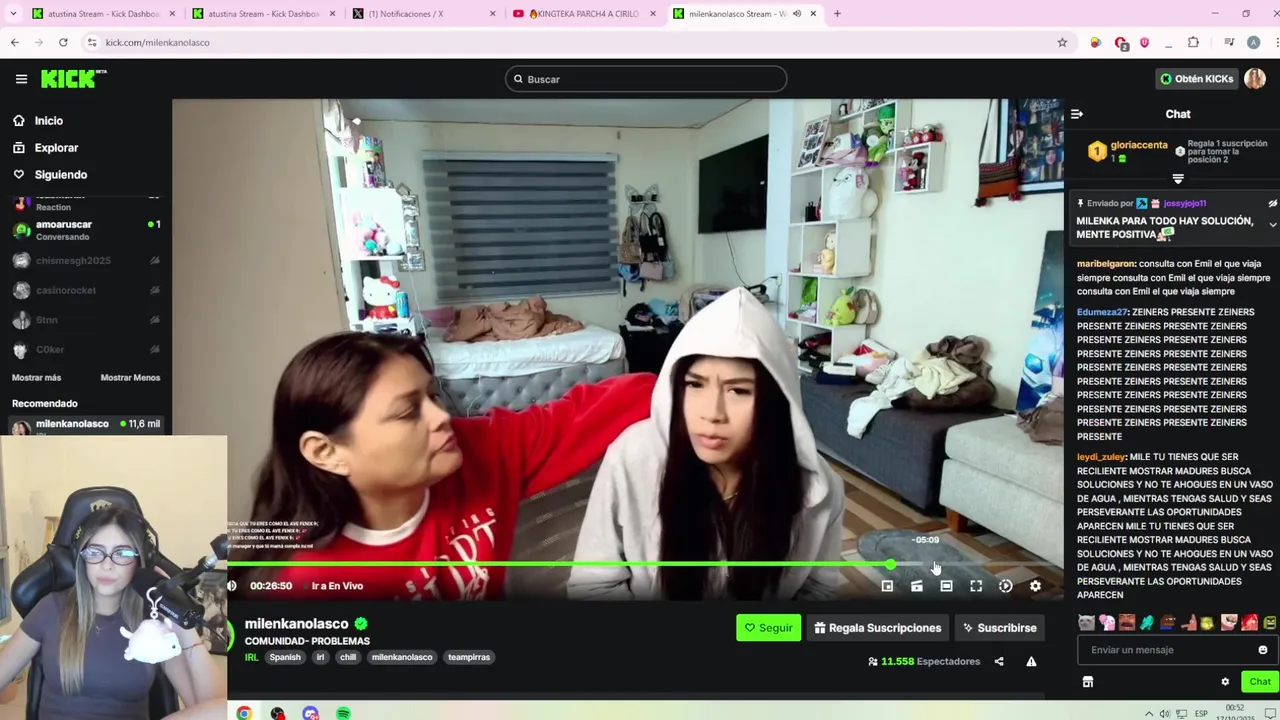The image size is (1280, 720).
Task: Open the hamburger menu next to KICK logo
Action: tap(21, 79)
